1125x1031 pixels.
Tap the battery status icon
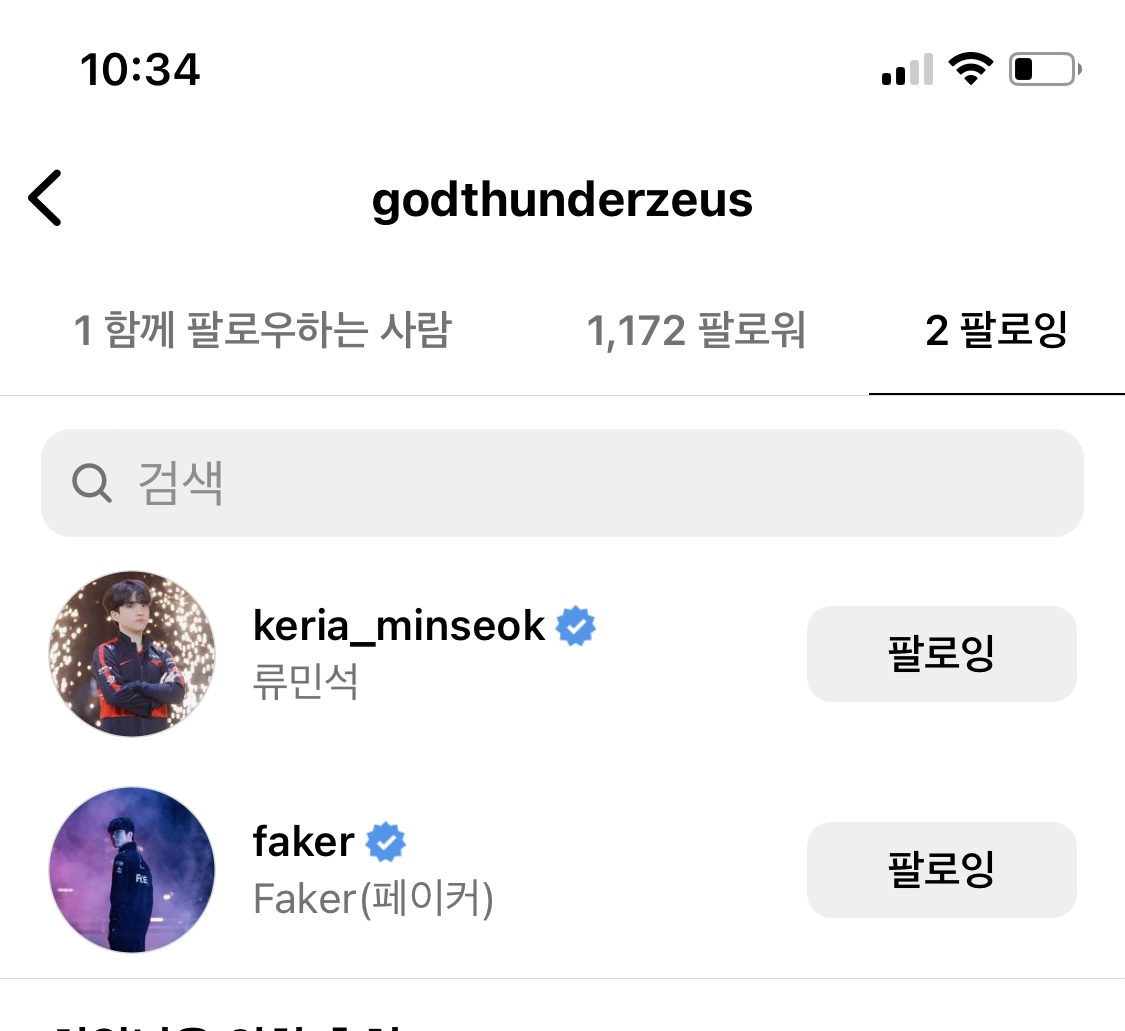[1045, 69]
